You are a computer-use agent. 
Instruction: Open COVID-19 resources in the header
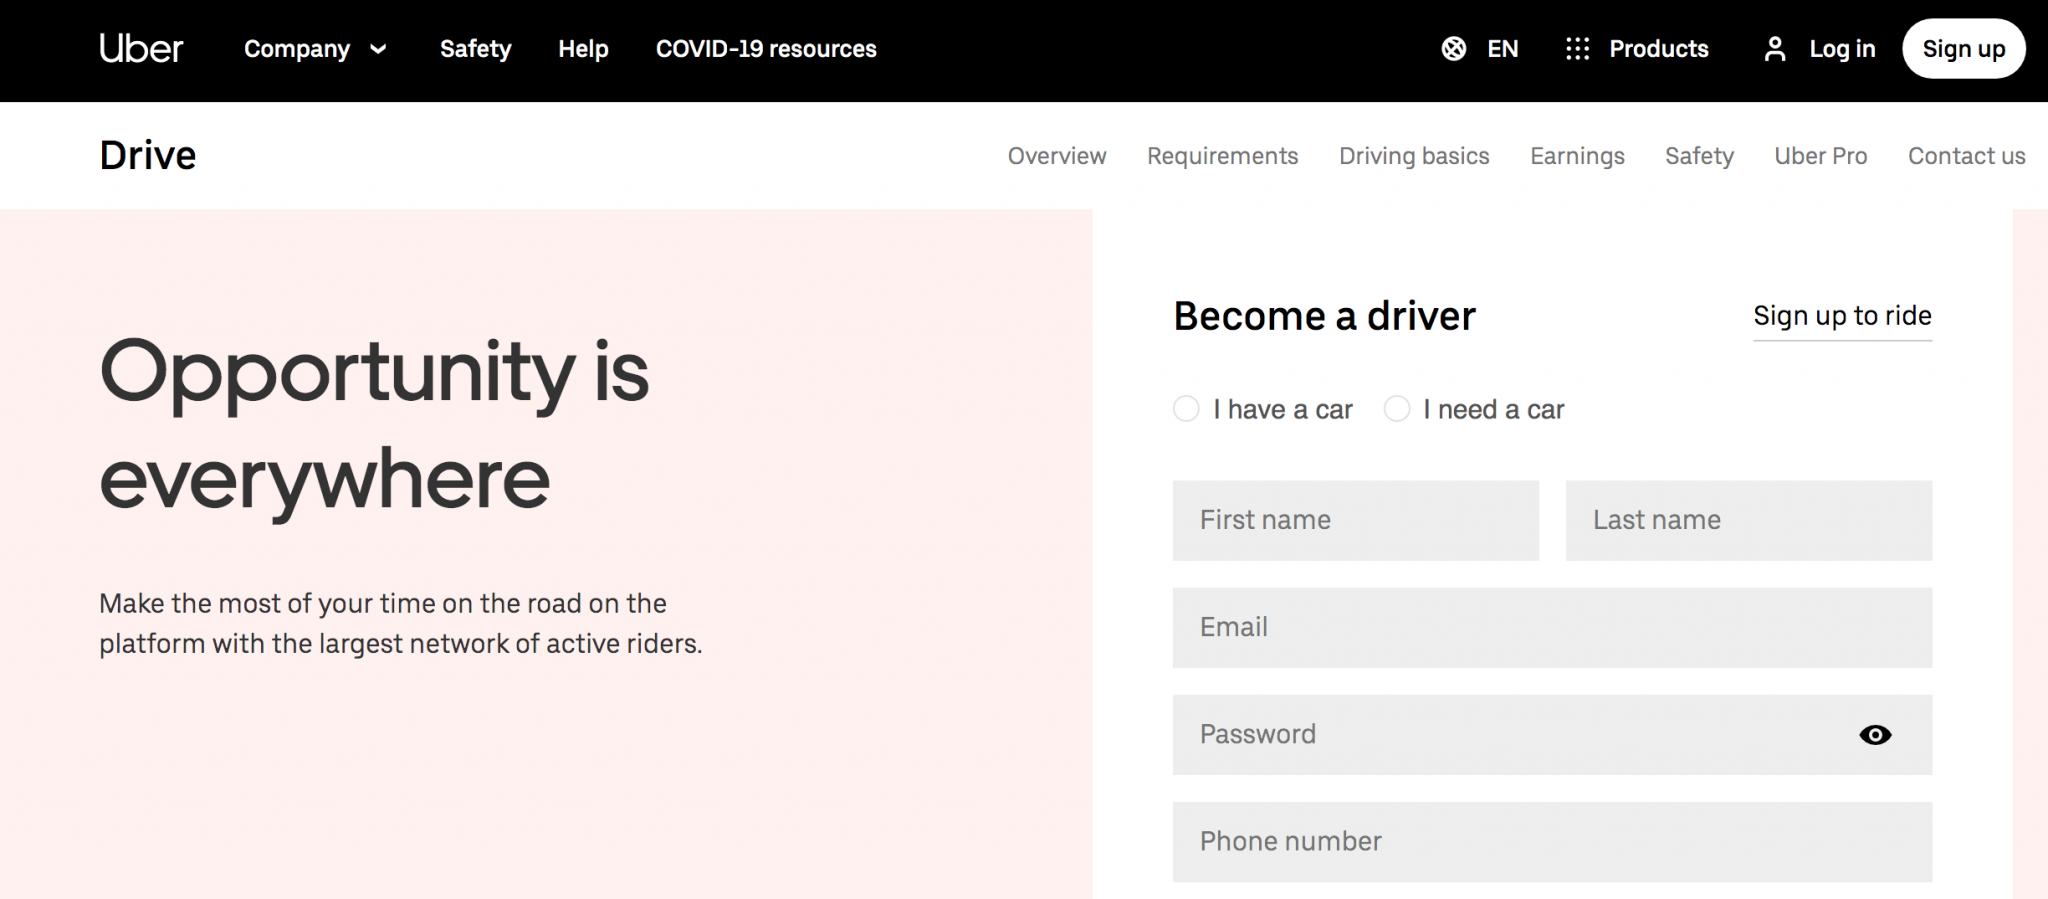tap(766, 48)
